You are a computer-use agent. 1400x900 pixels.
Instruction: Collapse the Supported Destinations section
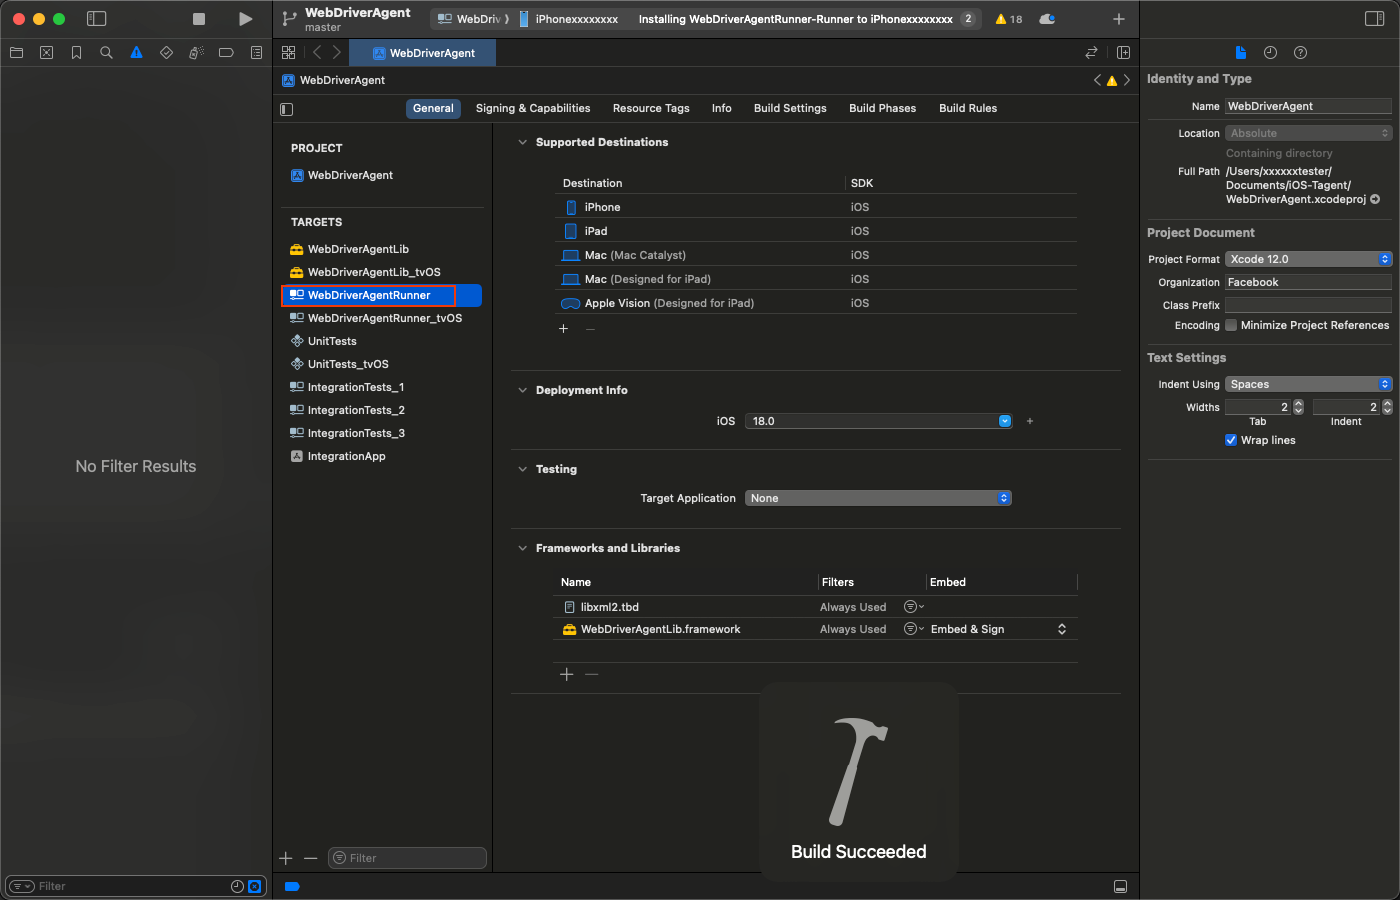coord(522,142)
